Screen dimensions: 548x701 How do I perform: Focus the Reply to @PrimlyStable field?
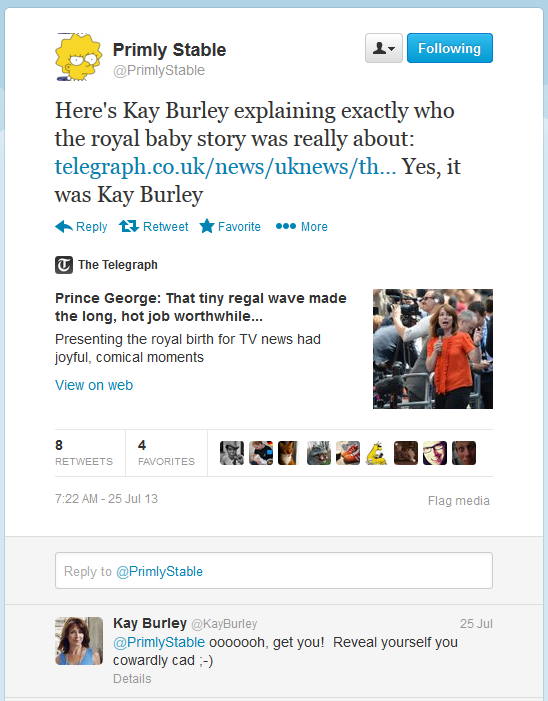click(274, 570)
